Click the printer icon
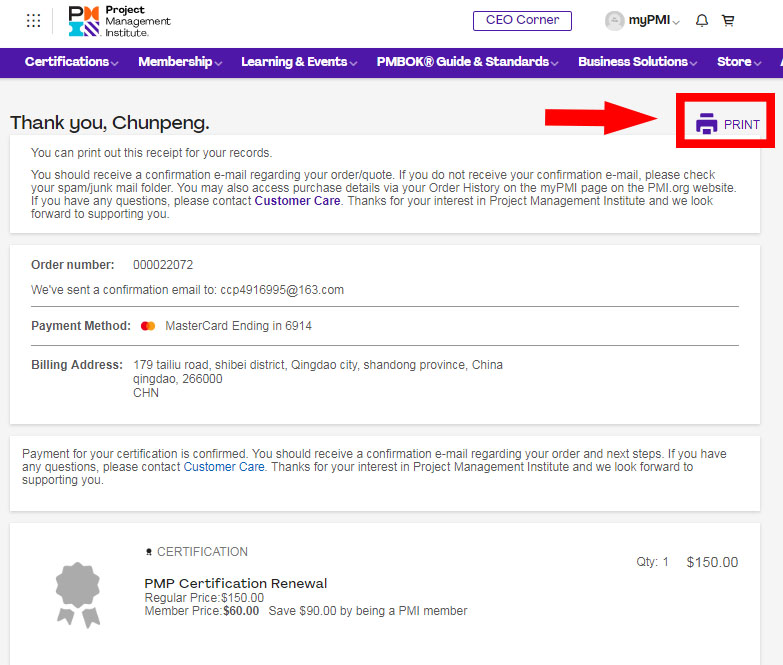 [x=706, y=124]
